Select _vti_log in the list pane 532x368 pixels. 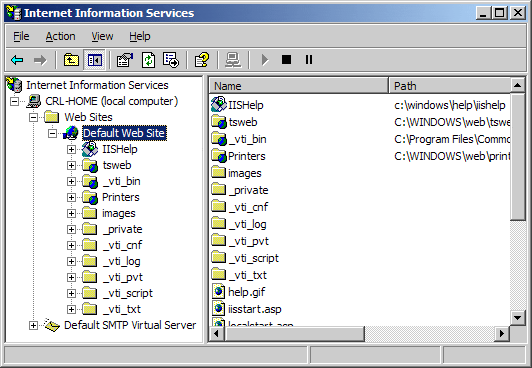(247, 224)
